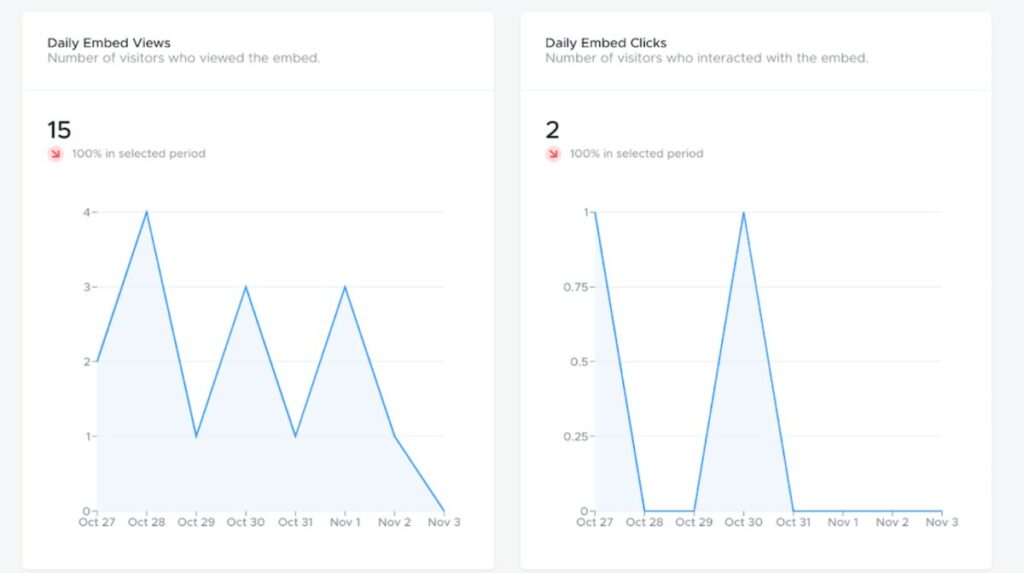Click the 100% in selected period text under Clicks
Image resolution: width=1024 pixels, height=573 pixels.
[x=636, y=154]
